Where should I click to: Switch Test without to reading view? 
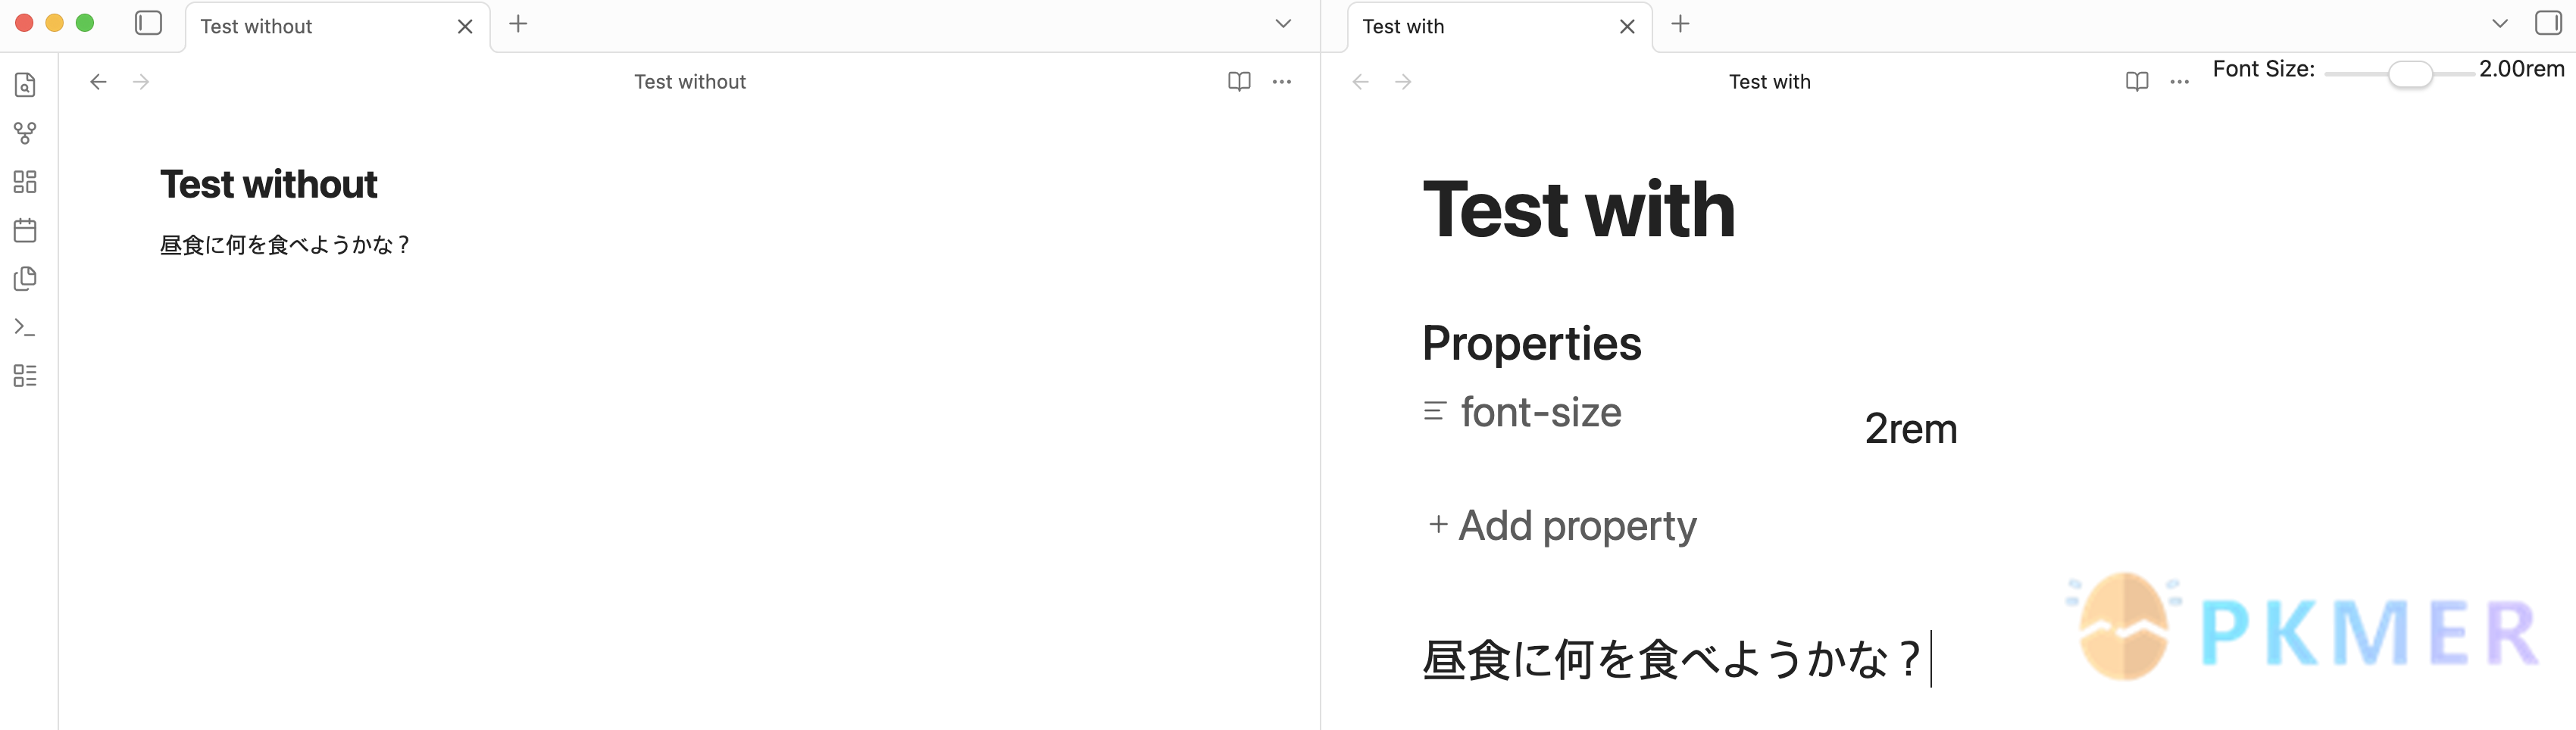(1239, 82)
